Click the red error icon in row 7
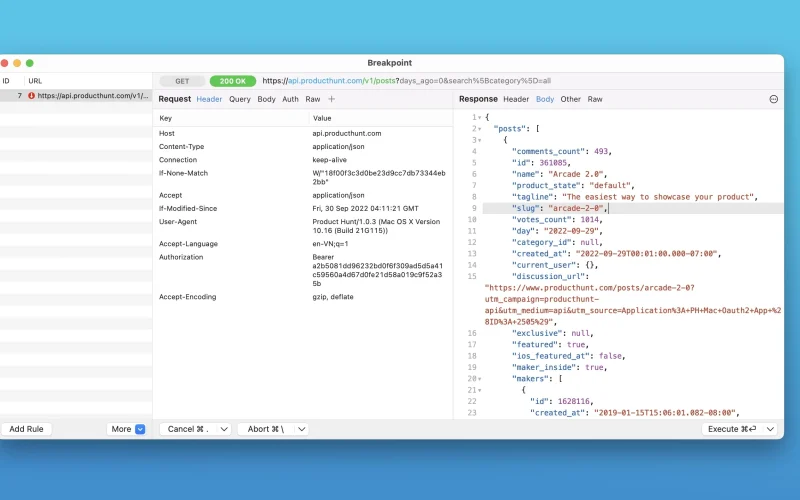This screenshot has width=800, height=500. [x=32, y=95]
